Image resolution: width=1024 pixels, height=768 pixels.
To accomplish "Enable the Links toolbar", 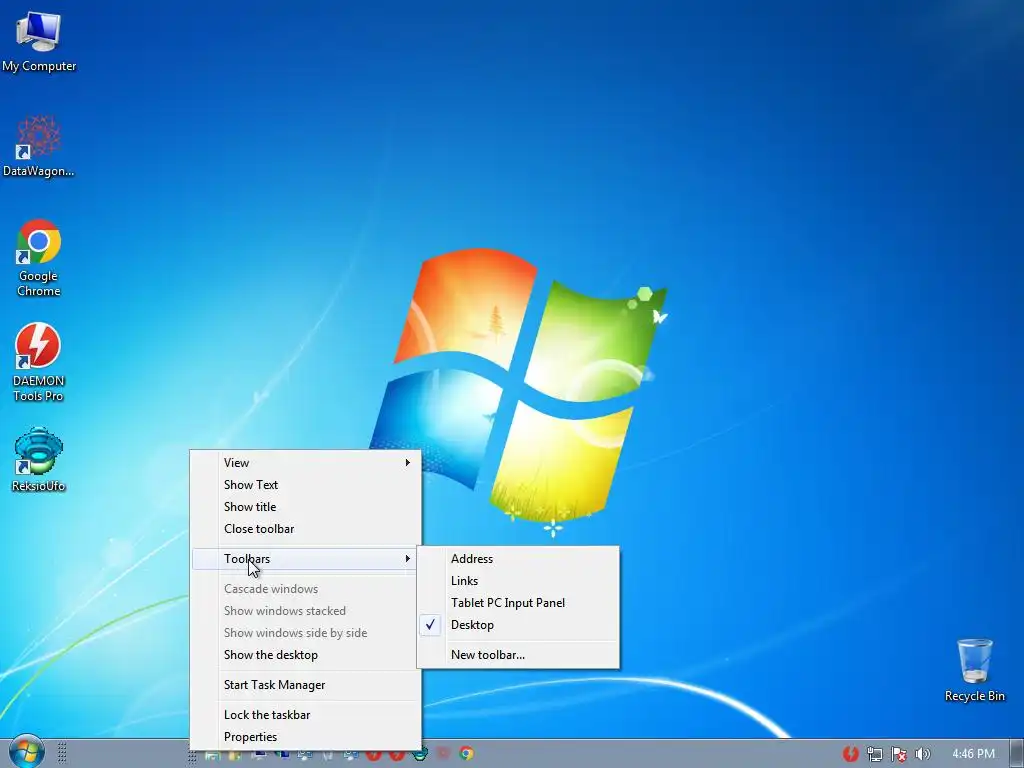I will tap(518, 581).
